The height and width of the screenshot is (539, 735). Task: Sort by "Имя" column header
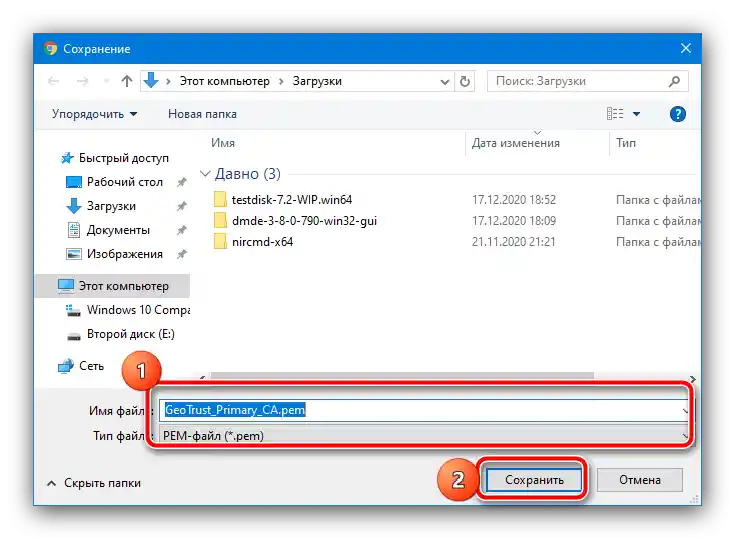[x=223, y=143]
